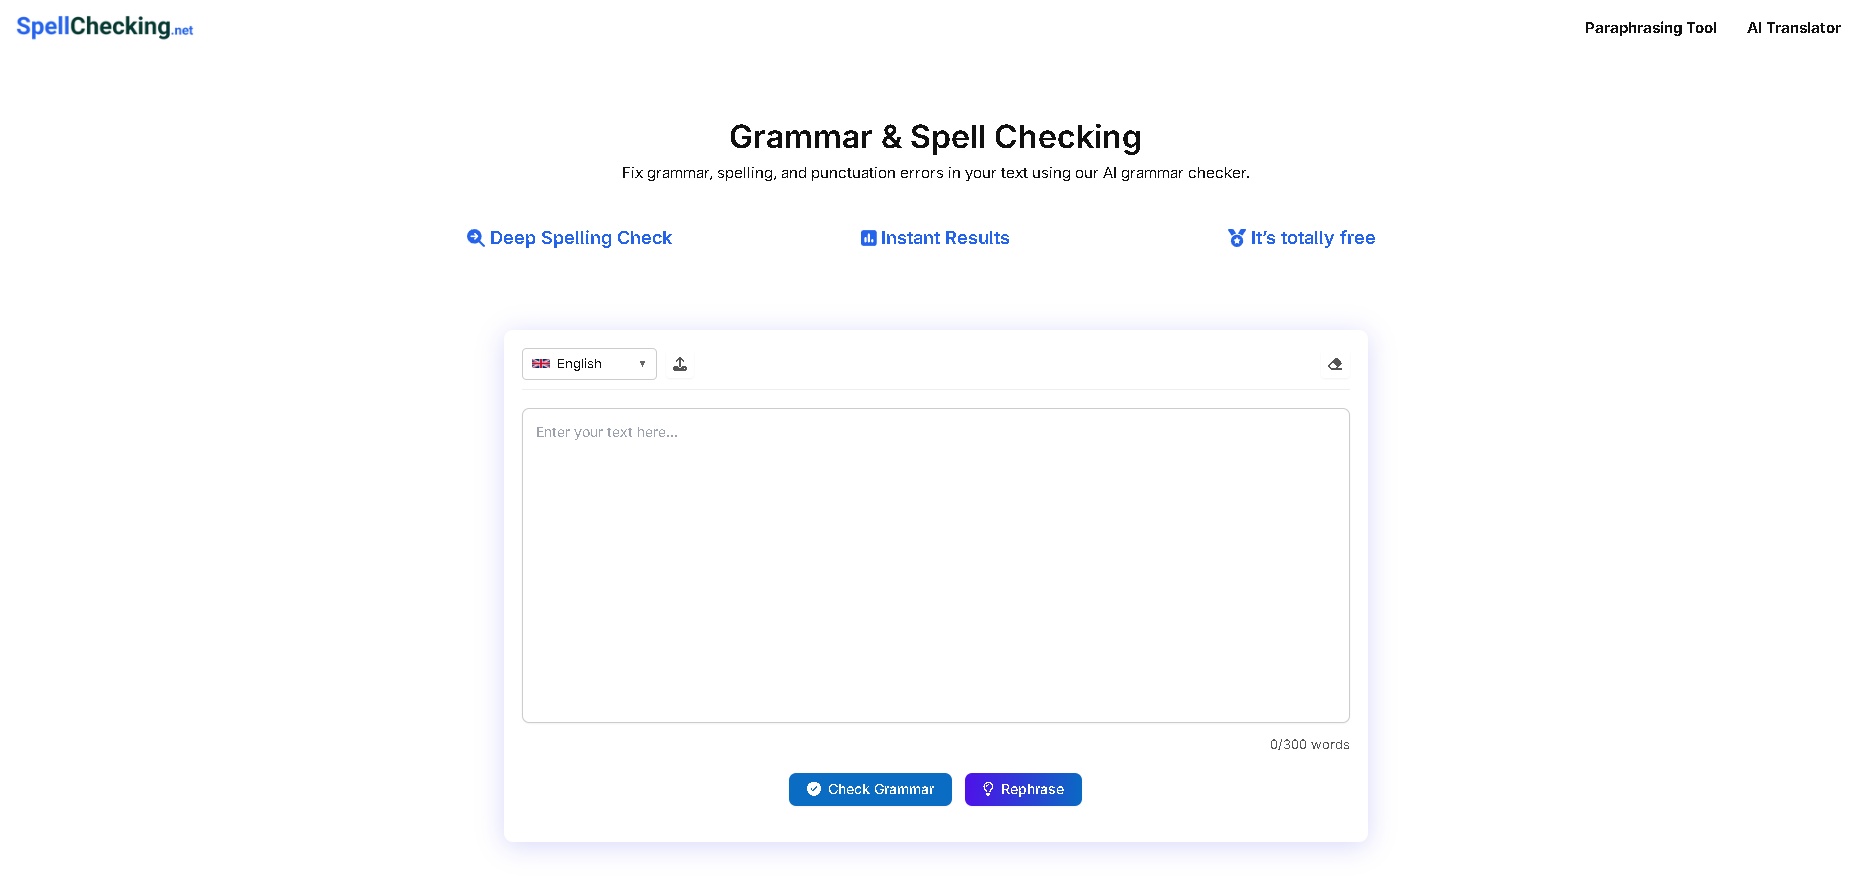Click the checkmark icon on Check Grammar button
The width and height of the screenshot is (1873, 894).
click(813, 789)
